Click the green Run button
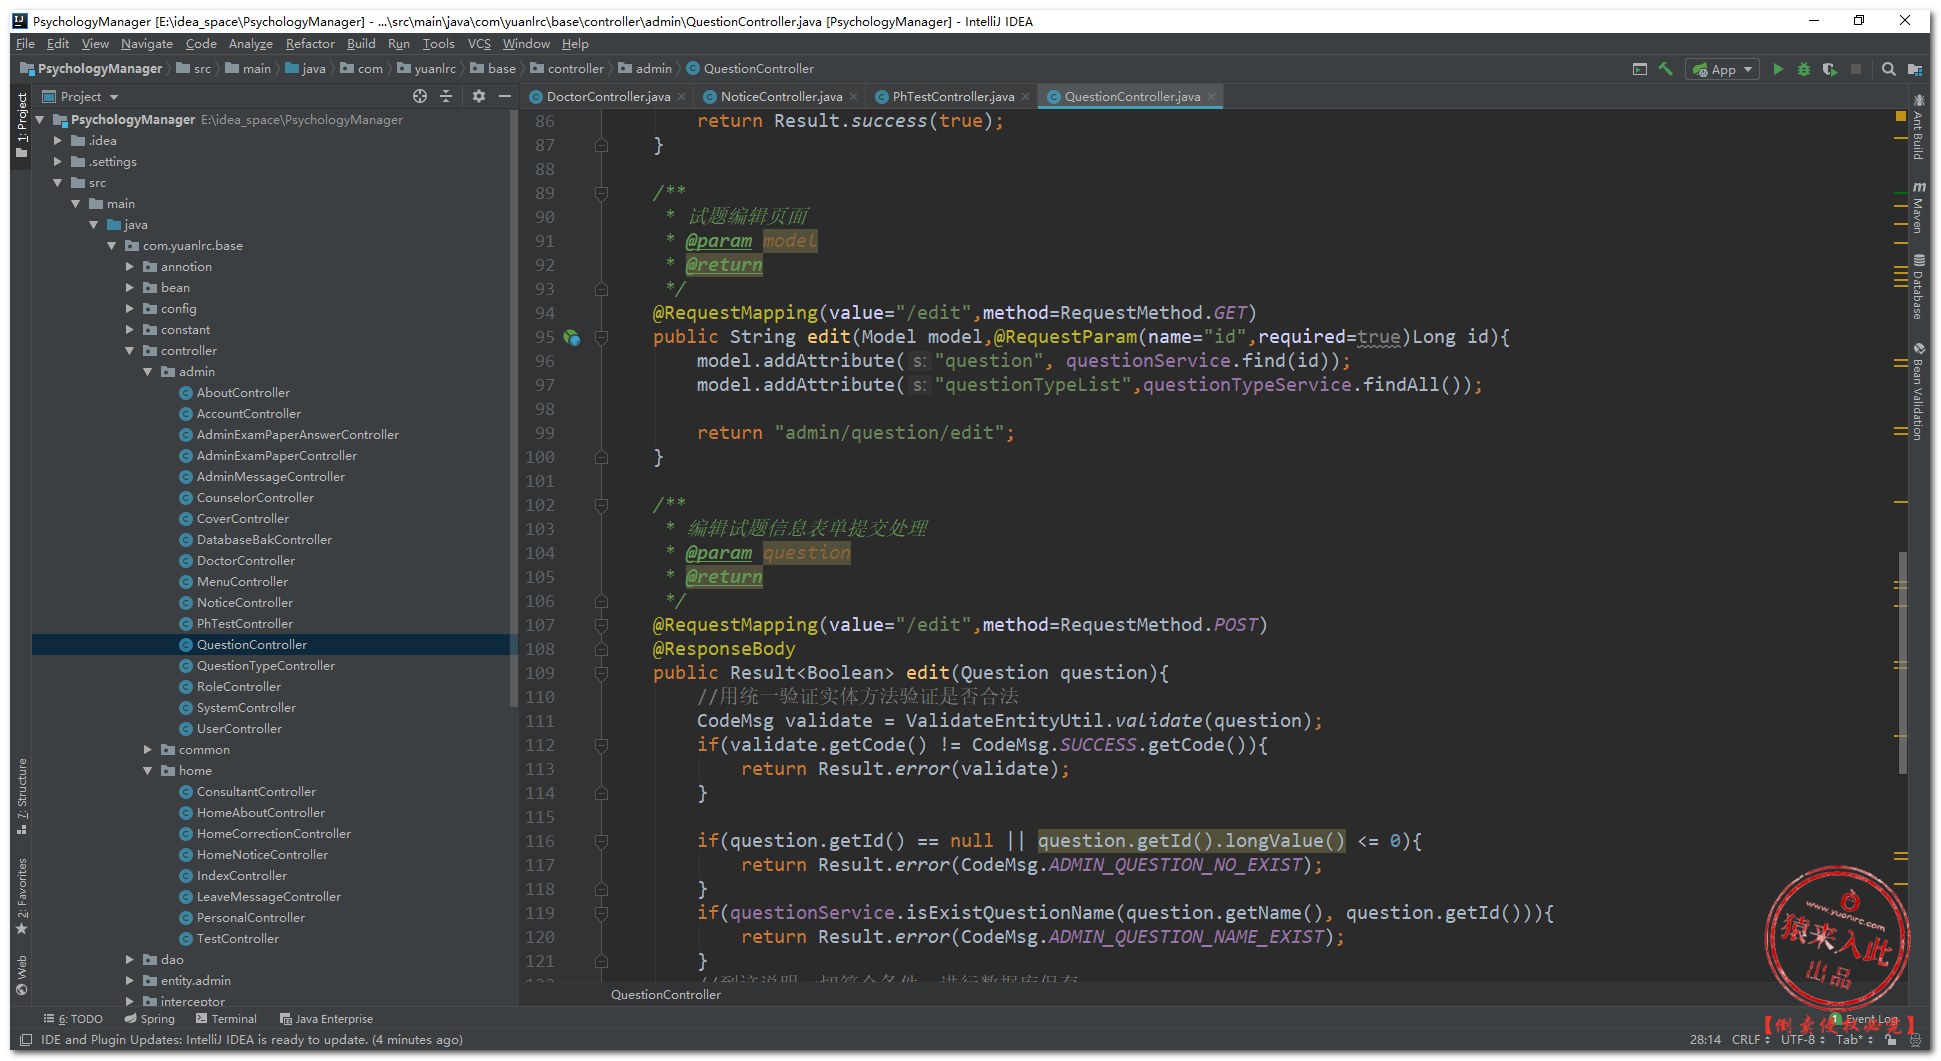Viewport: 1941px width, 1061px height. 1777,69
